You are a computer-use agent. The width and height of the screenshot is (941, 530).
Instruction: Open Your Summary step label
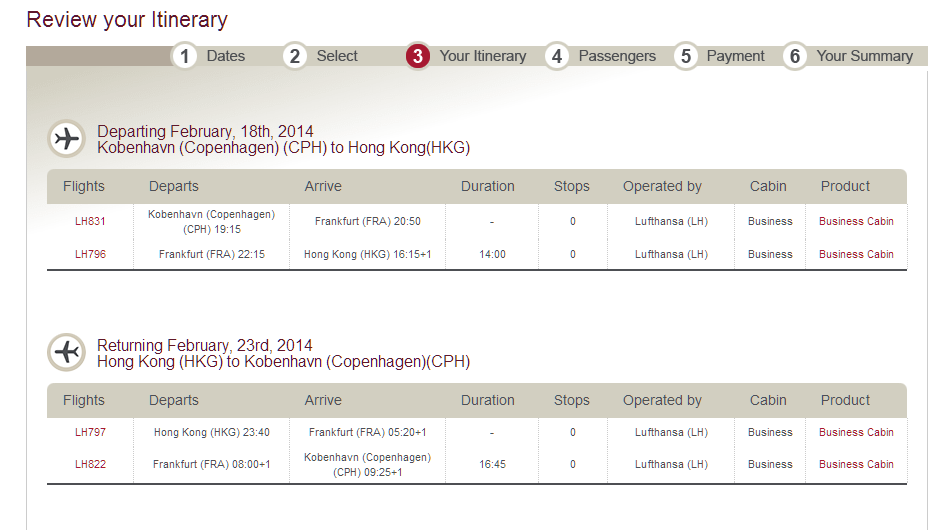pyautogui.click(x=864, y=56)
